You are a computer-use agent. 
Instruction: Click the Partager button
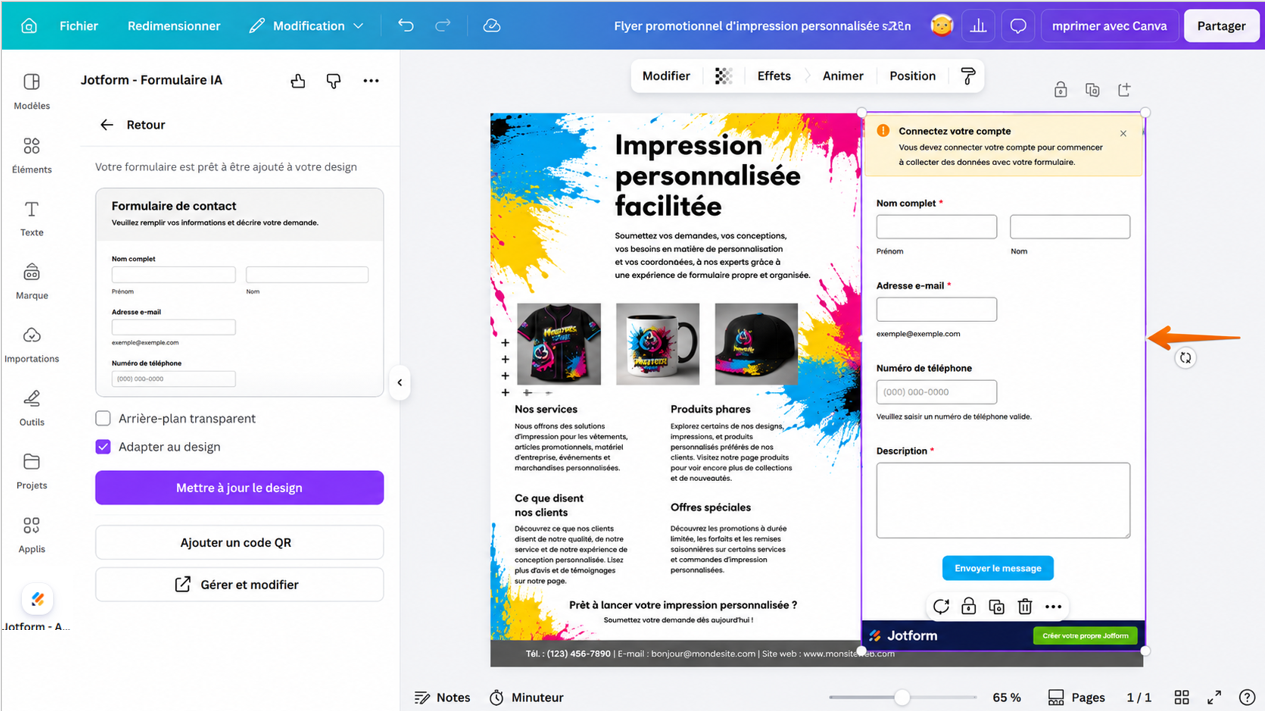[x=1221, y=26]
